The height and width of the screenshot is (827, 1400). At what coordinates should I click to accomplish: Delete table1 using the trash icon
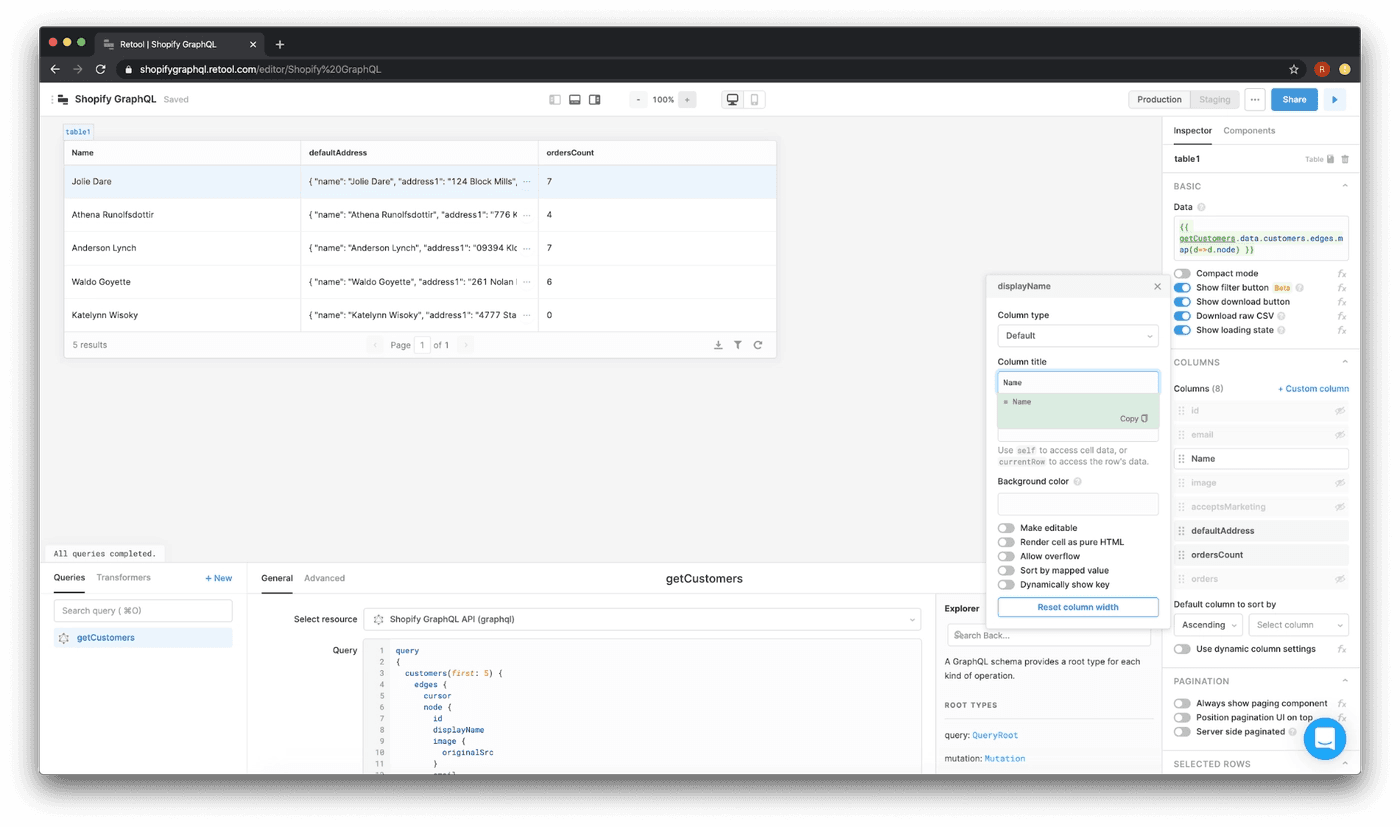(x=1345, y=159)
